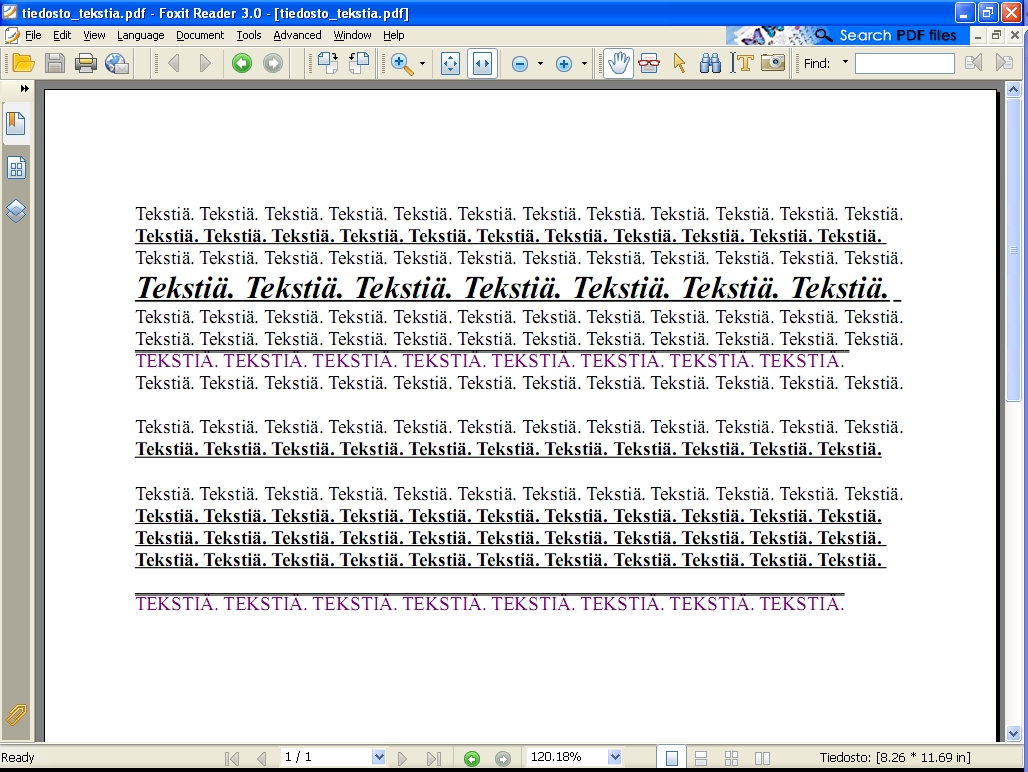The image size is (1028, 772).
Task: Open the Bookmarks panel in sidebar
Action: coord(16,124)
